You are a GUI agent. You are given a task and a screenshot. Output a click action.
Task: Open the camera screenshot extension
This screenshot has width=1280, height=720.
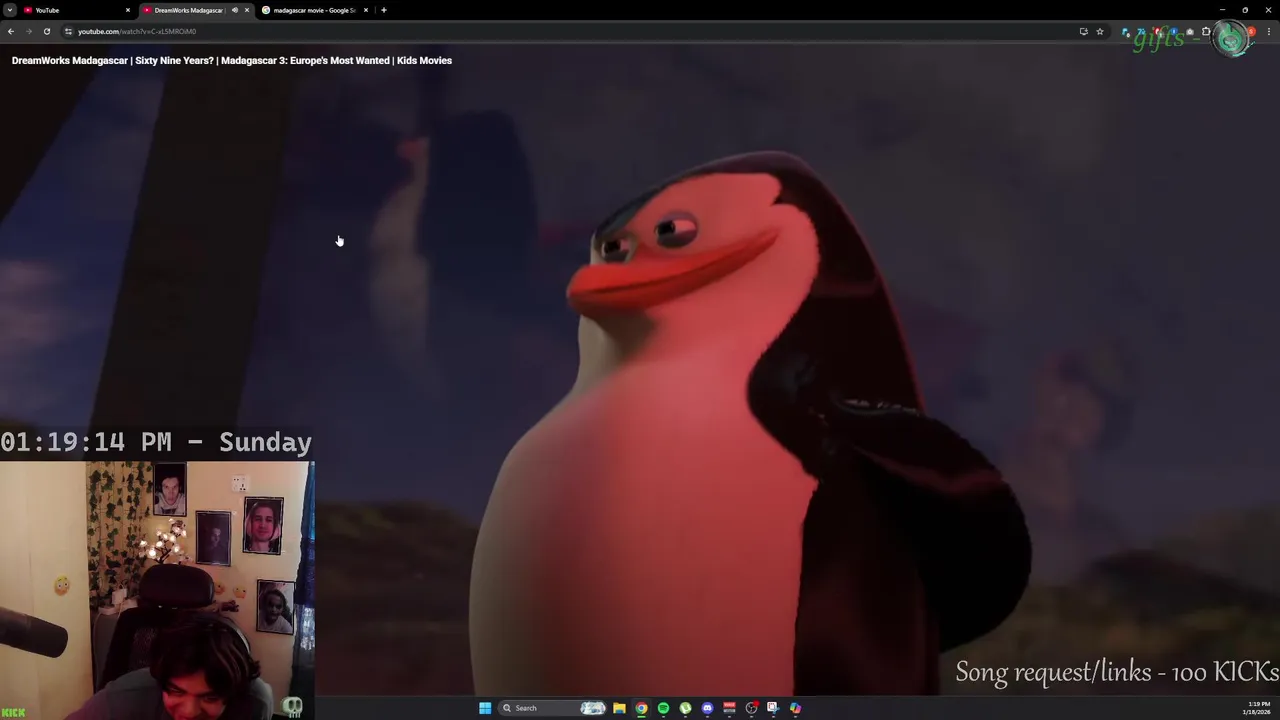click(1190, 32)
